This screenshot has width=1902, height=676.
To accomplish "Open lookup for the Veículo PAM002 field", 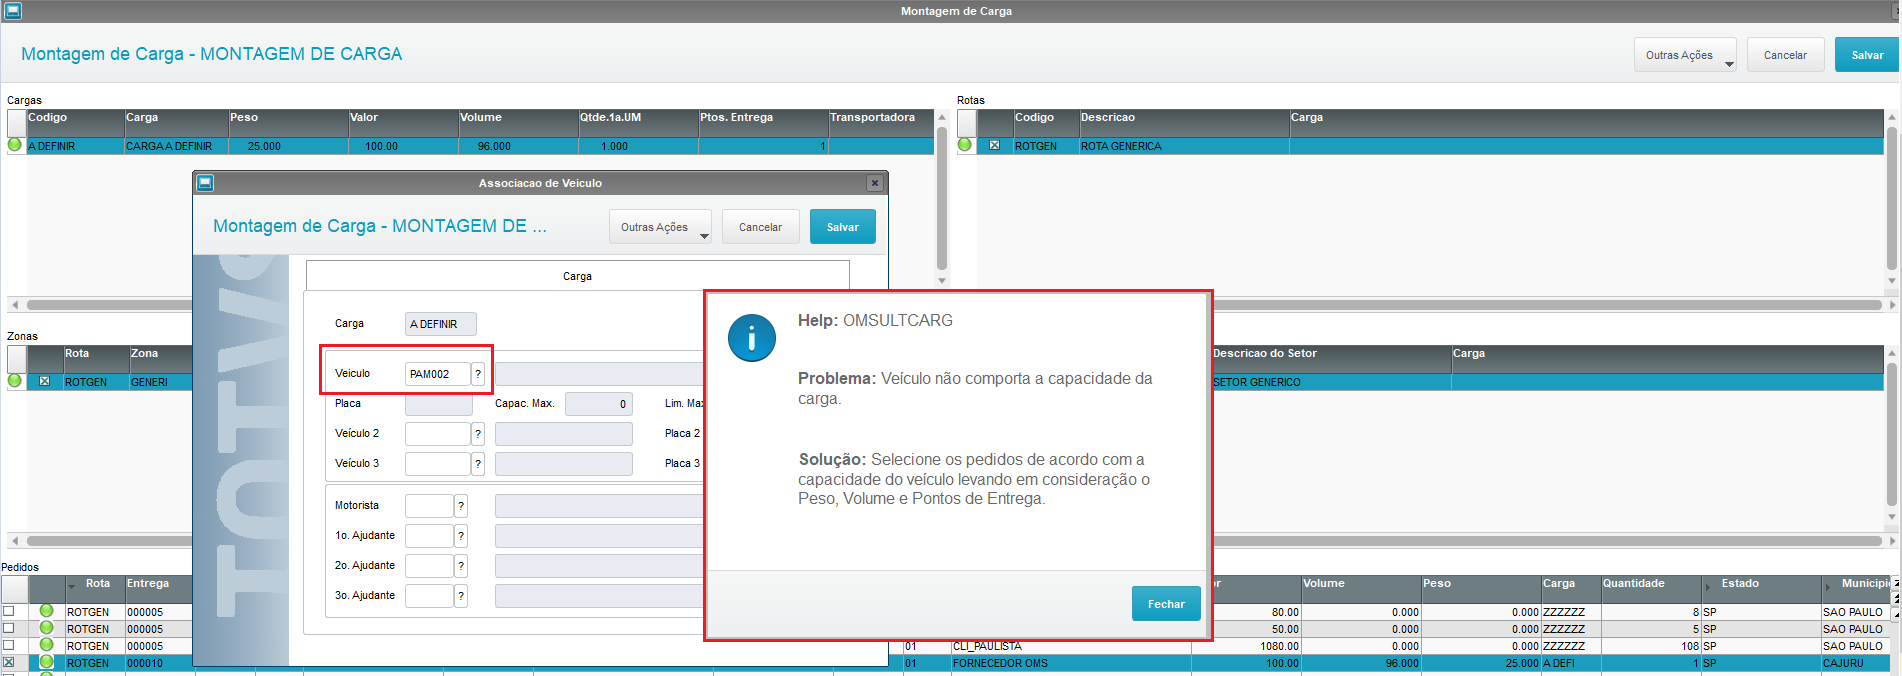I will point(478,374).
